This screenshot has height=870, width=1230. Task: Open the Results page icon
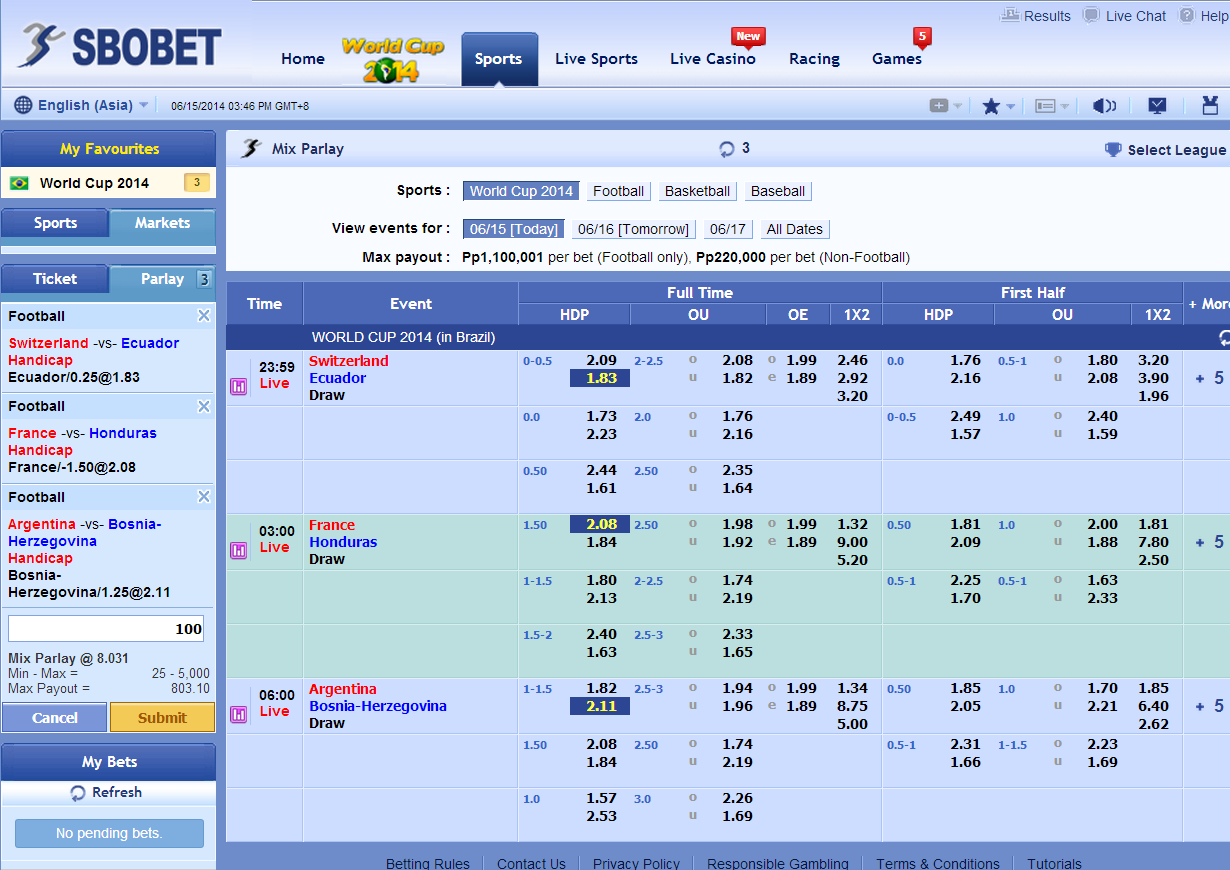(1009, 15)
